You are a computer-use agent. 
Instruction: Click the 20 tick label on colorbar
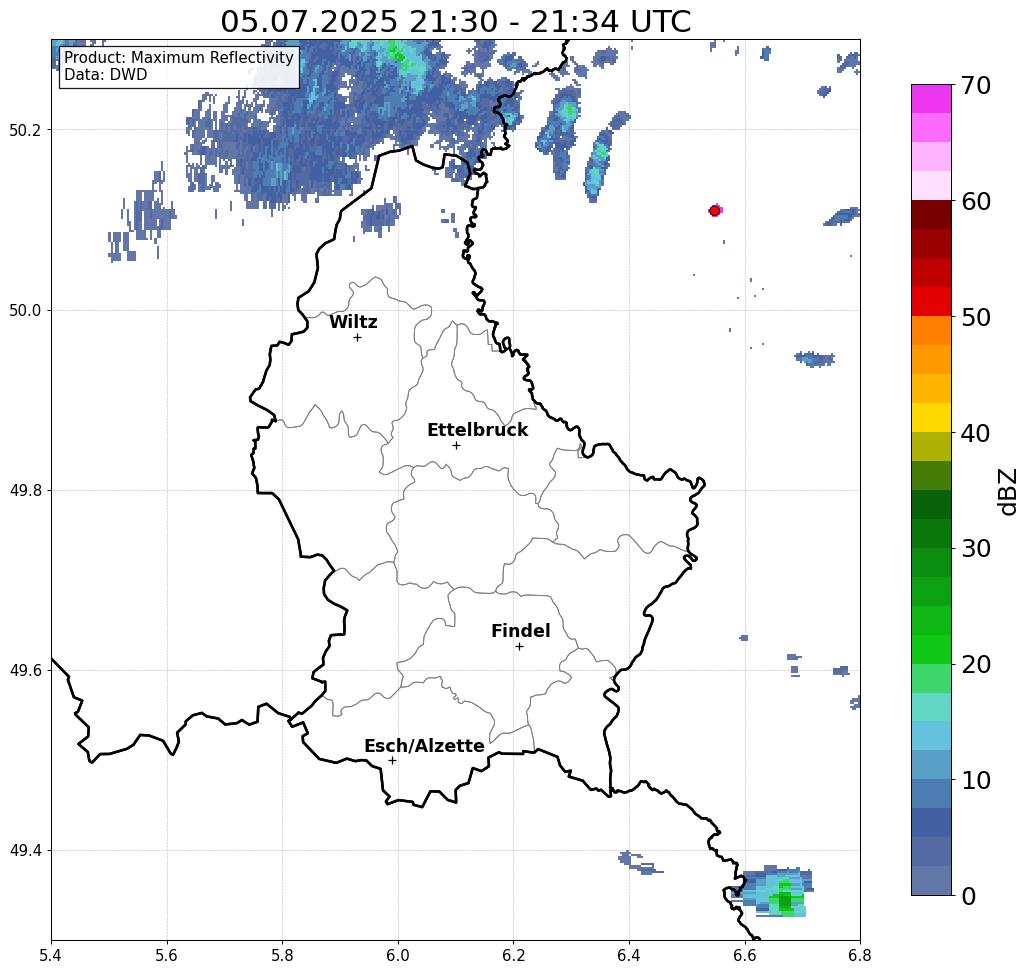pyautogui.click(x=976, y=664)
